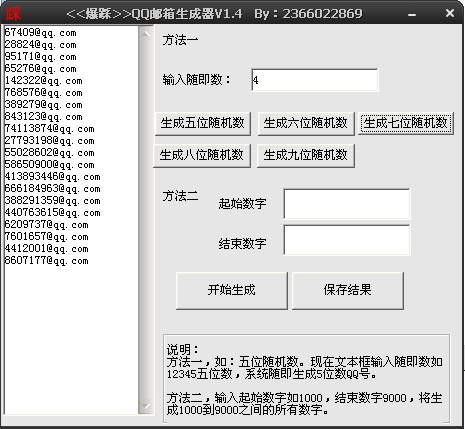Screen dimensions: 465x429
Task: Click the list scrollbar down arrow
Action: point(146,407)
